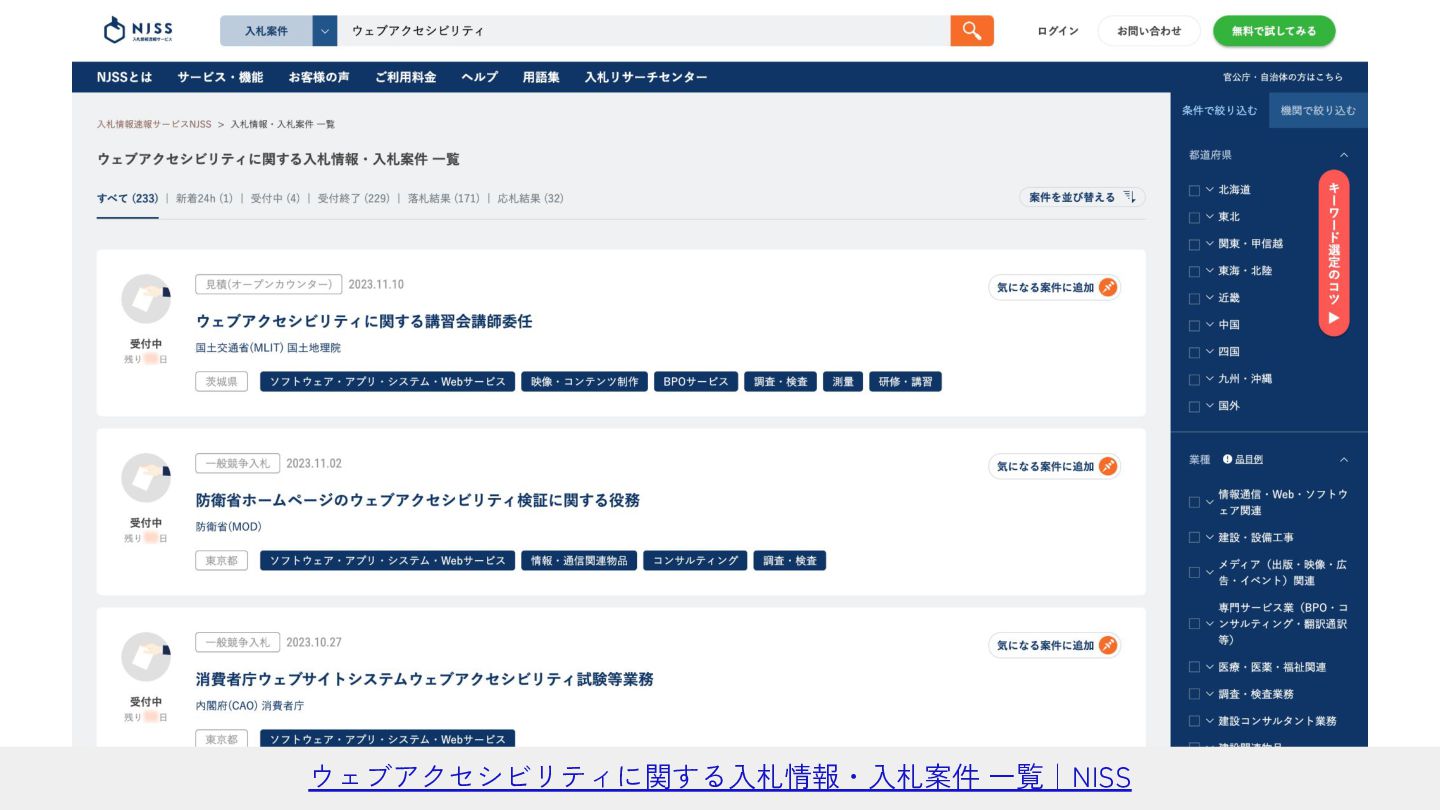Image resolution: width=1440 pixels, height=810 pixels.
Task: Click the 研修・講習 tag
Action: pos(905,382)
